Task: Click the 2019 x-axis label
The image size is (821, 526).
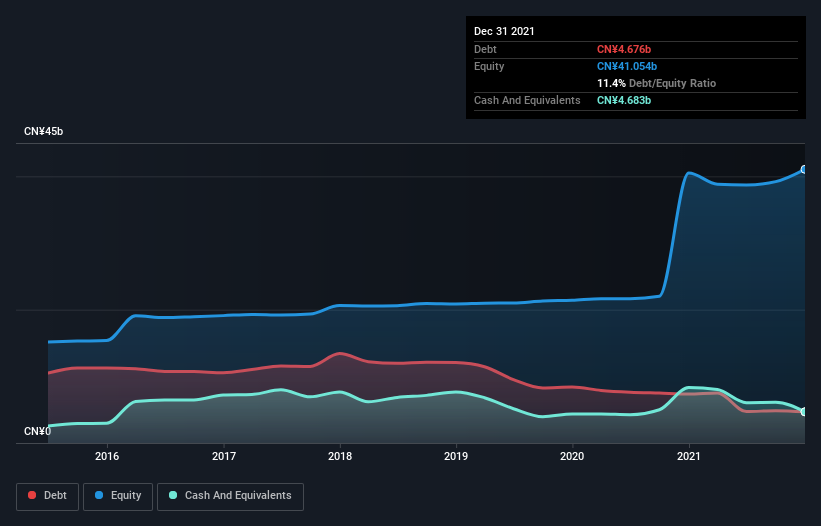Action: [x=456, y=456]
